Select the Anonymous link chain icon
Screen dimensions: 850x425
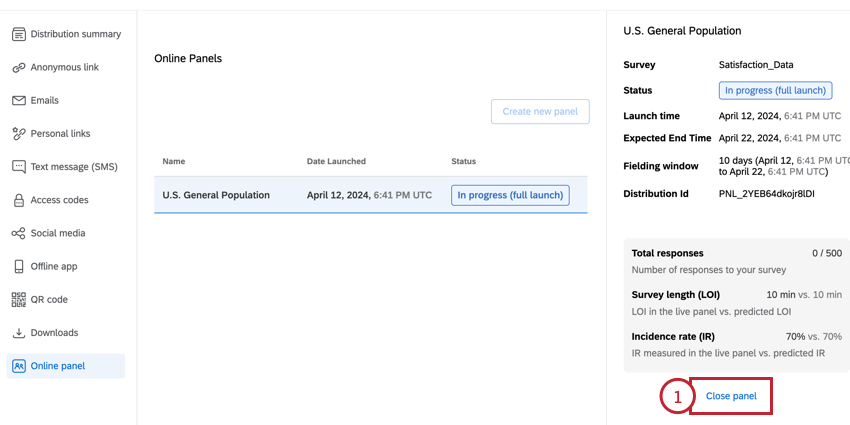(x=19, y=68)
